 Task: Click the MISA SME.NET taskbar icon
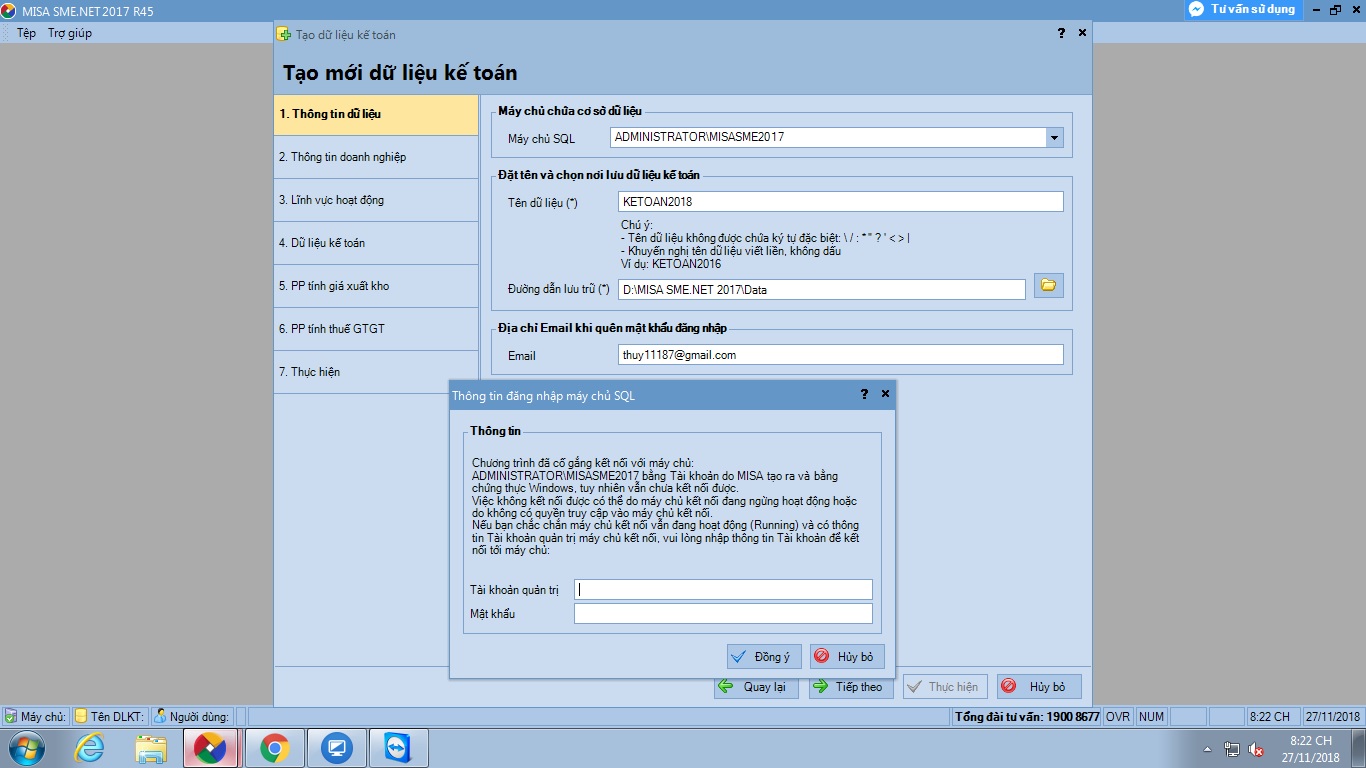[x=211, y=748]
